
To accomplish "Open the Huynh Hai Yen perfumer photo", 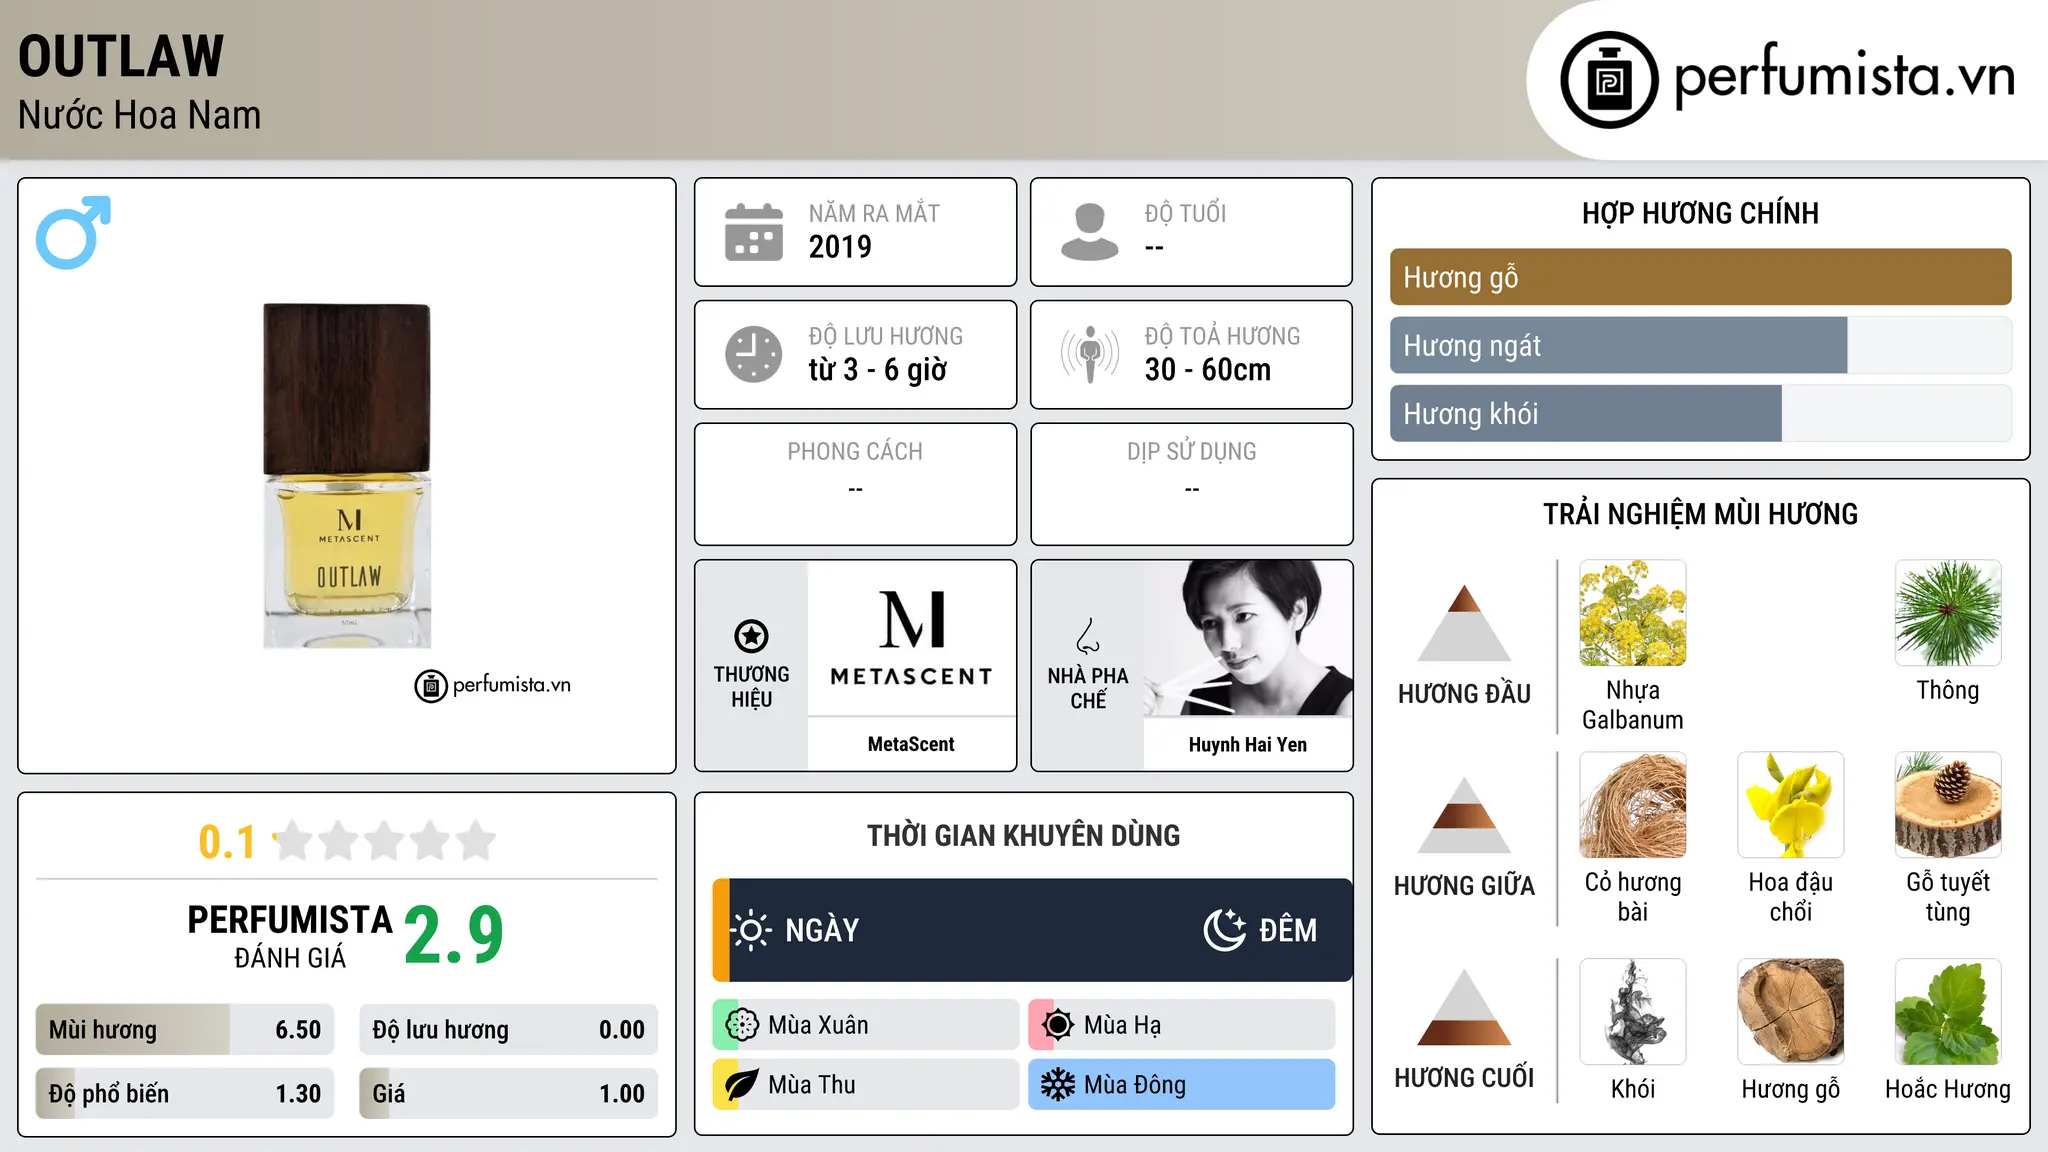I will 1248,638.
